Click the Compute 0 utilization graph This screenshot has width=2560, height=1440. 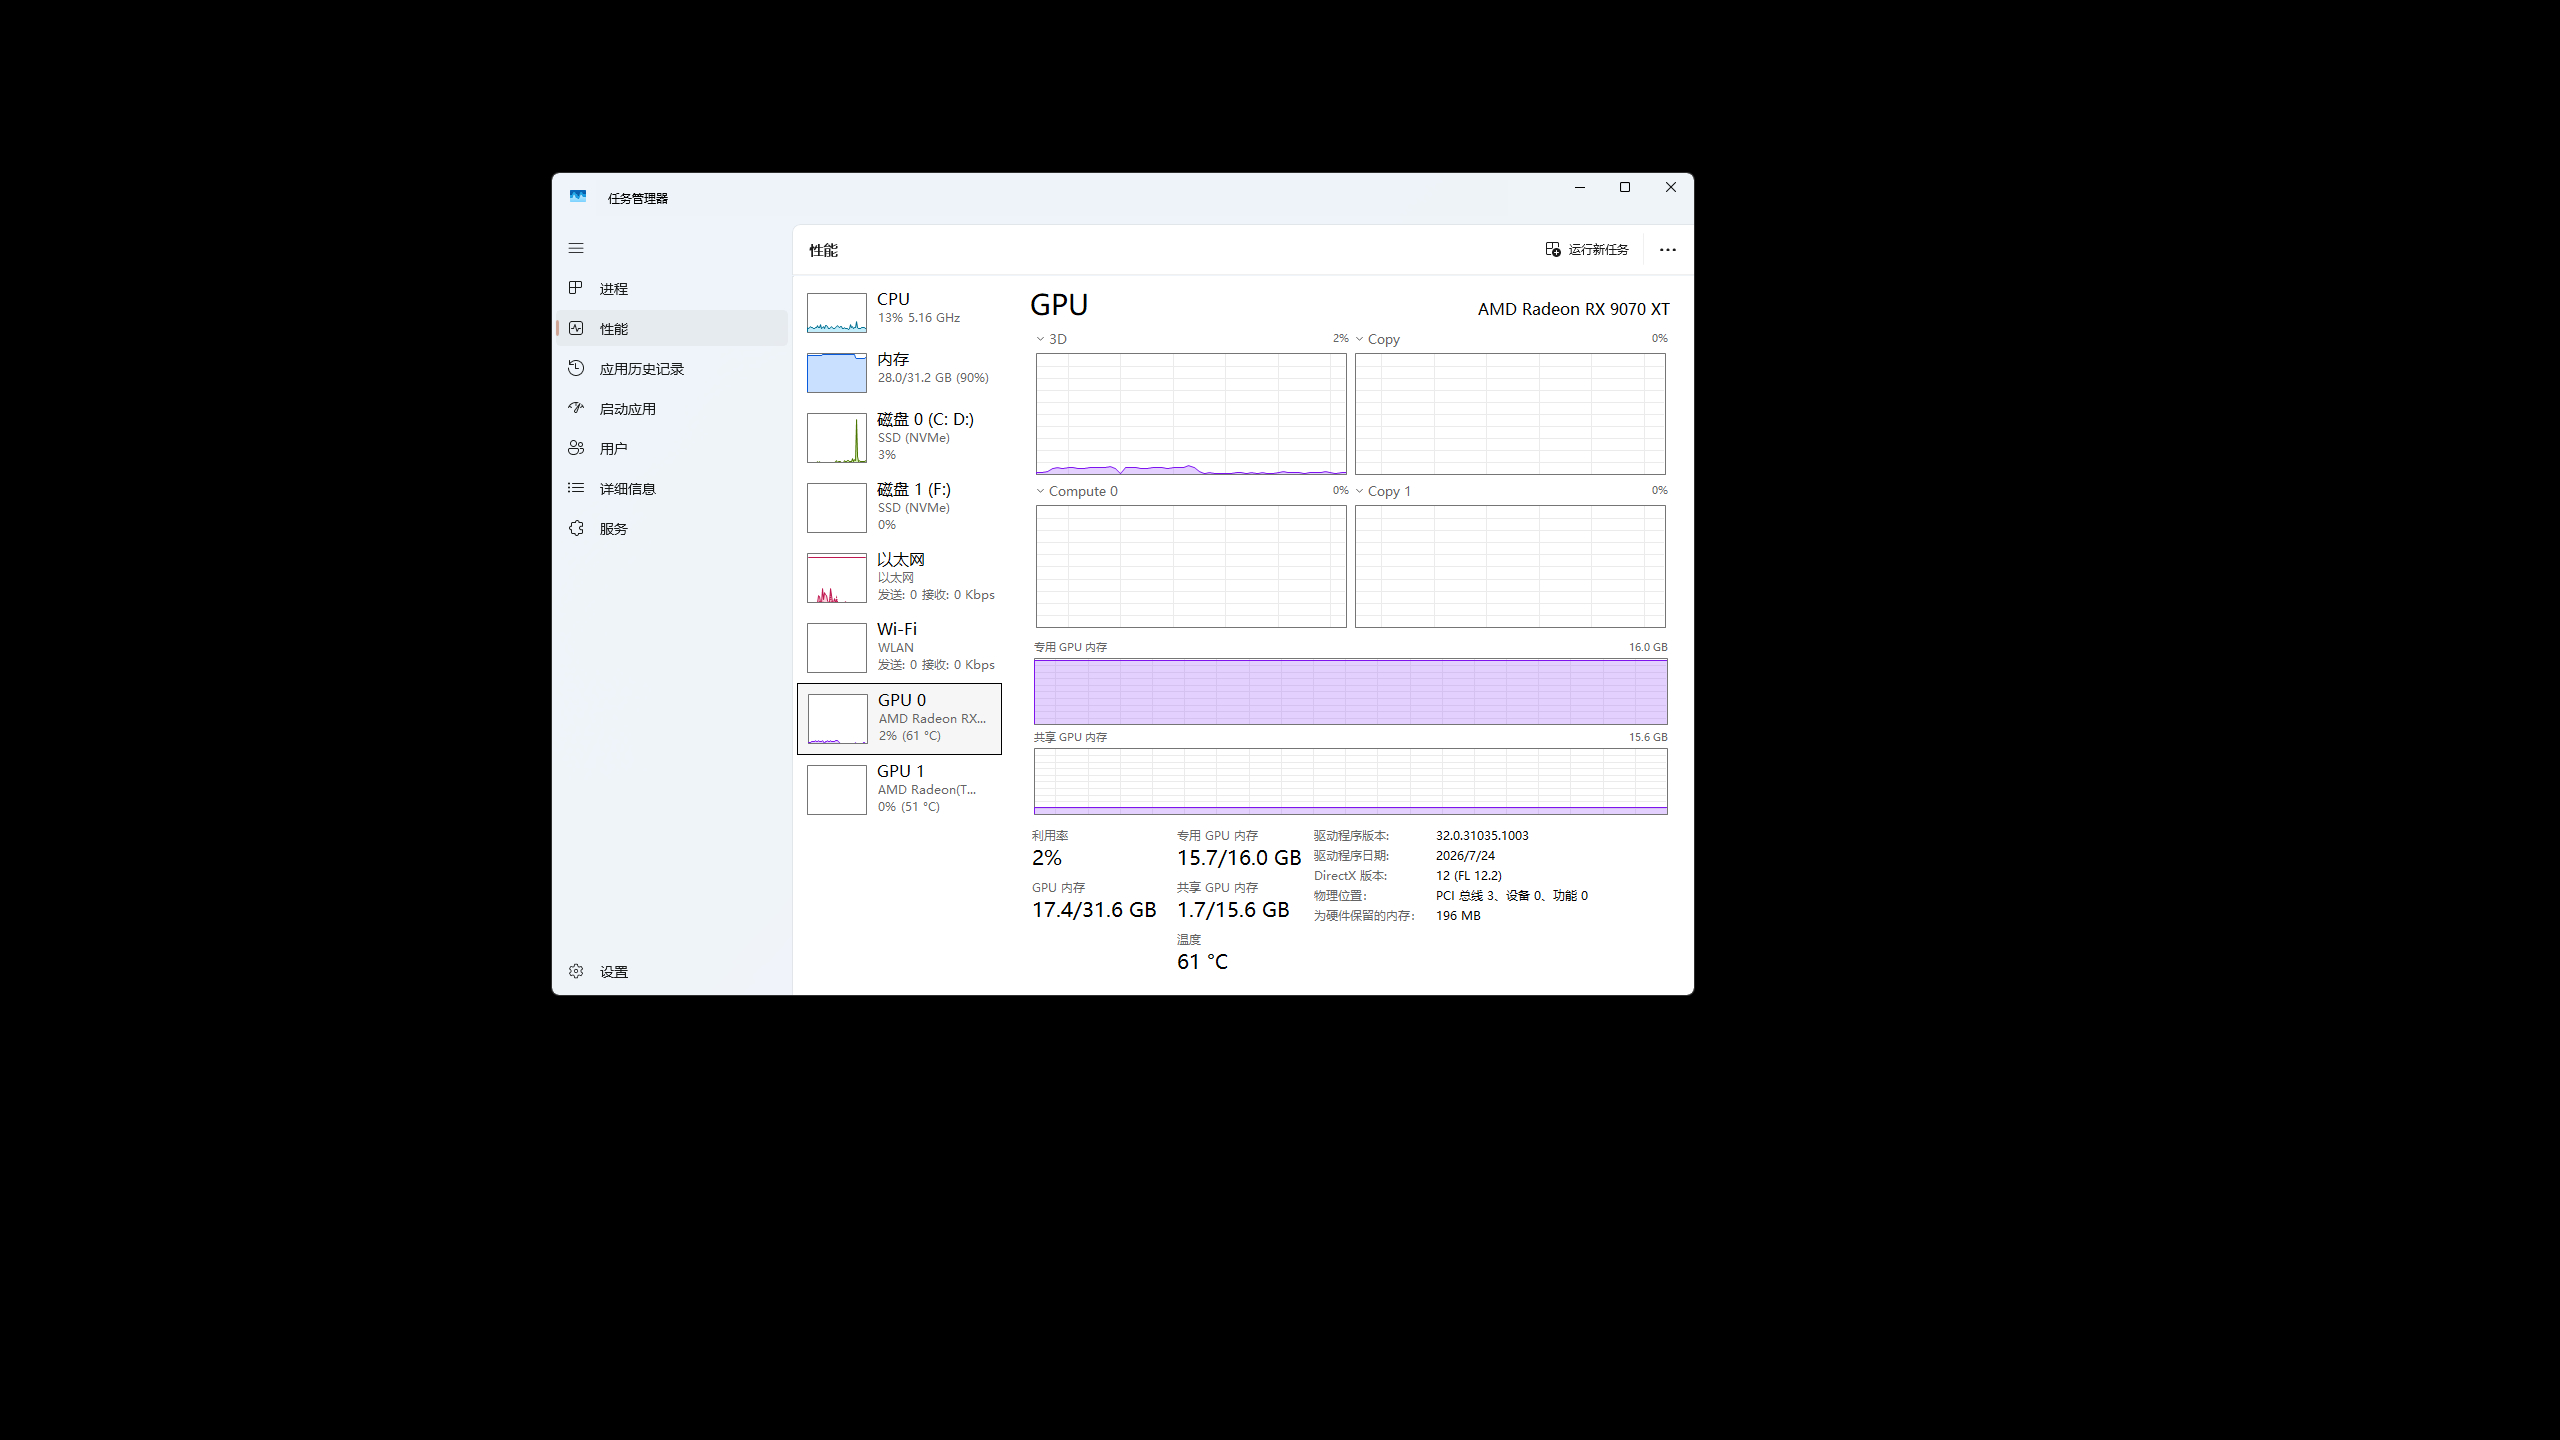1191,566
